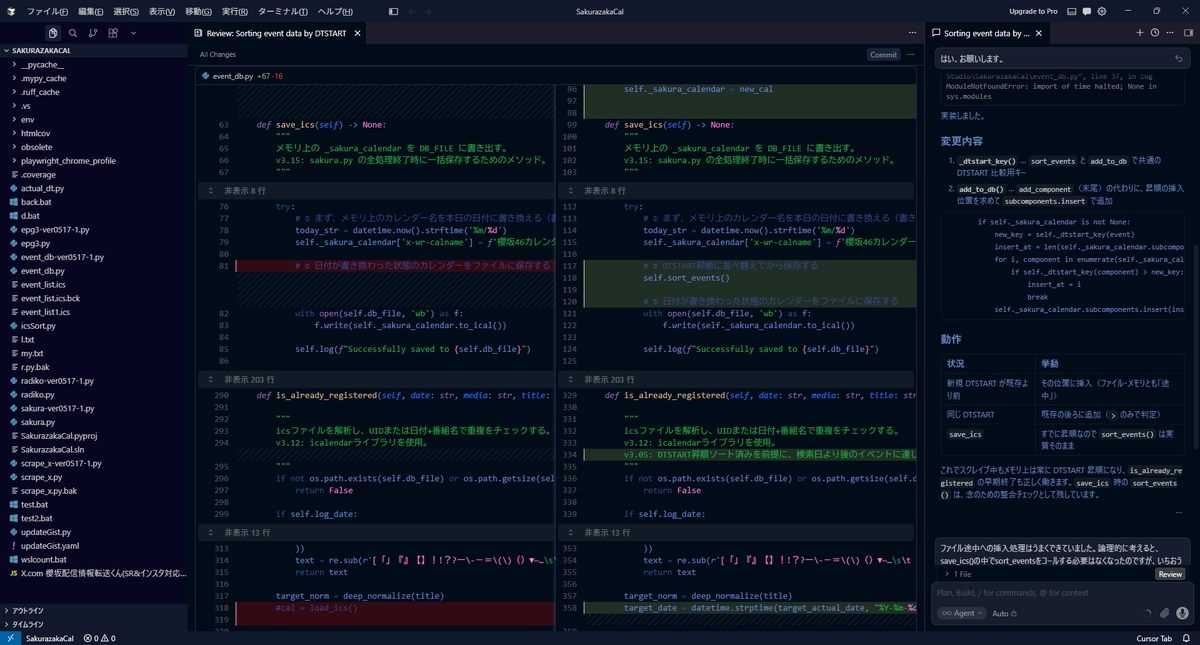
Task: Open the ターミナル(T) menu
Action: point(283,11)
